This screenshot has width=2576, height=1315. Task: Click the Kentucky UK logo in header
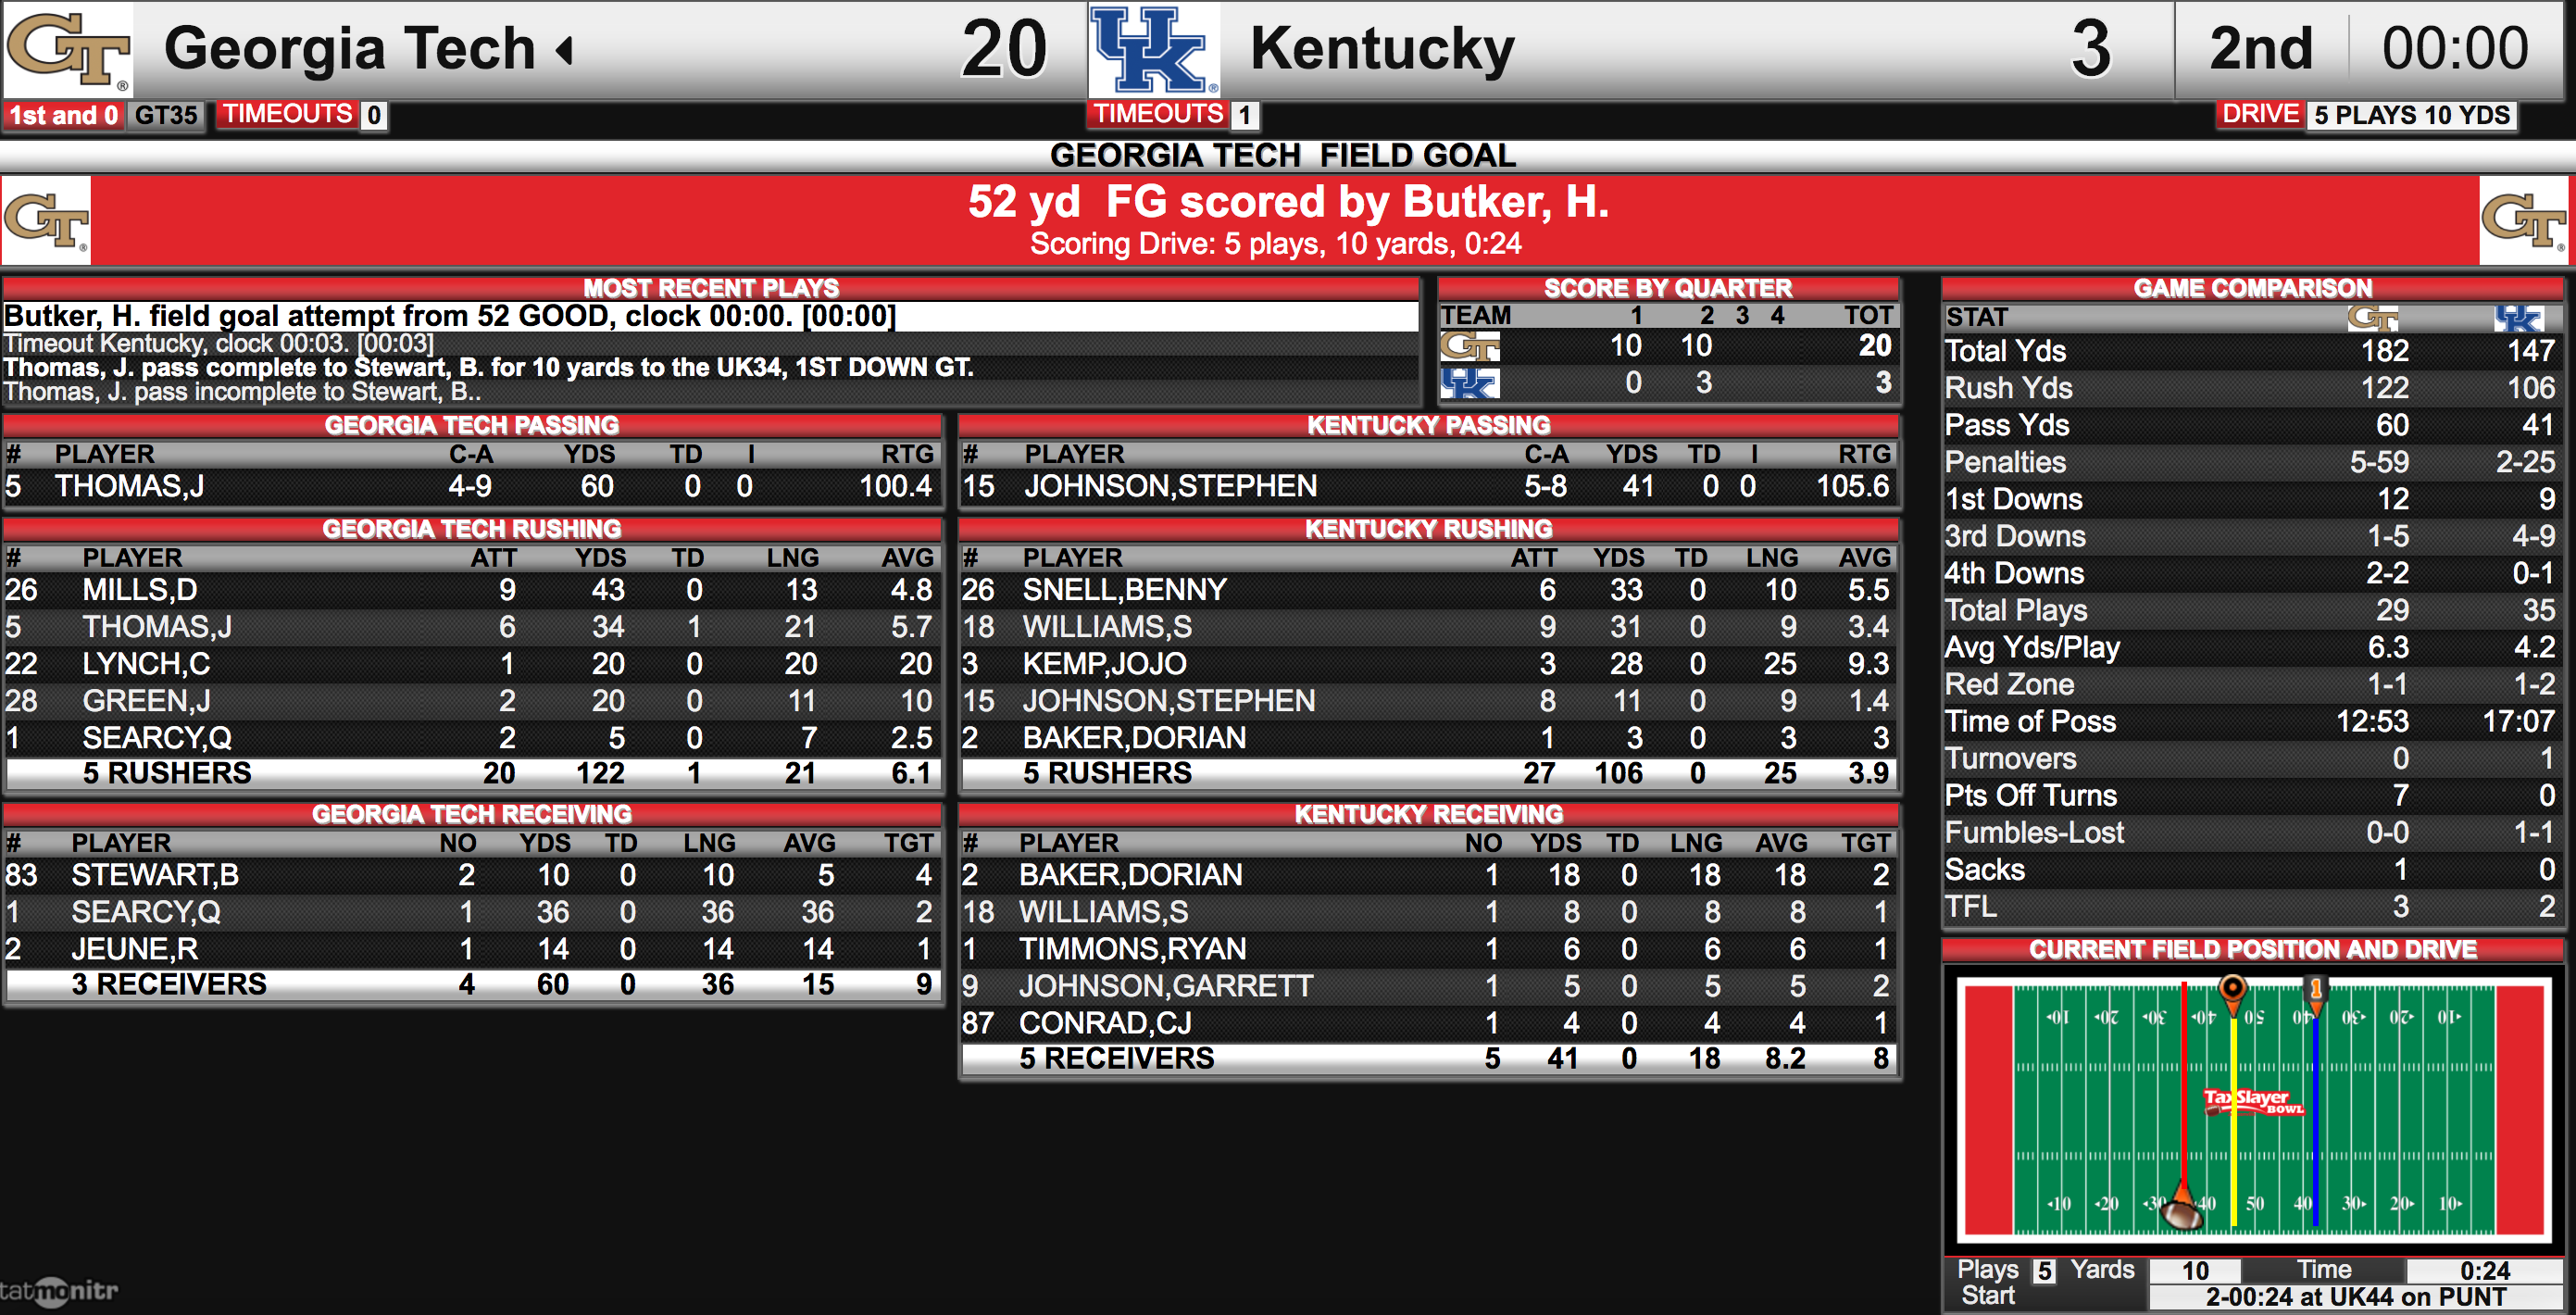1154,49
